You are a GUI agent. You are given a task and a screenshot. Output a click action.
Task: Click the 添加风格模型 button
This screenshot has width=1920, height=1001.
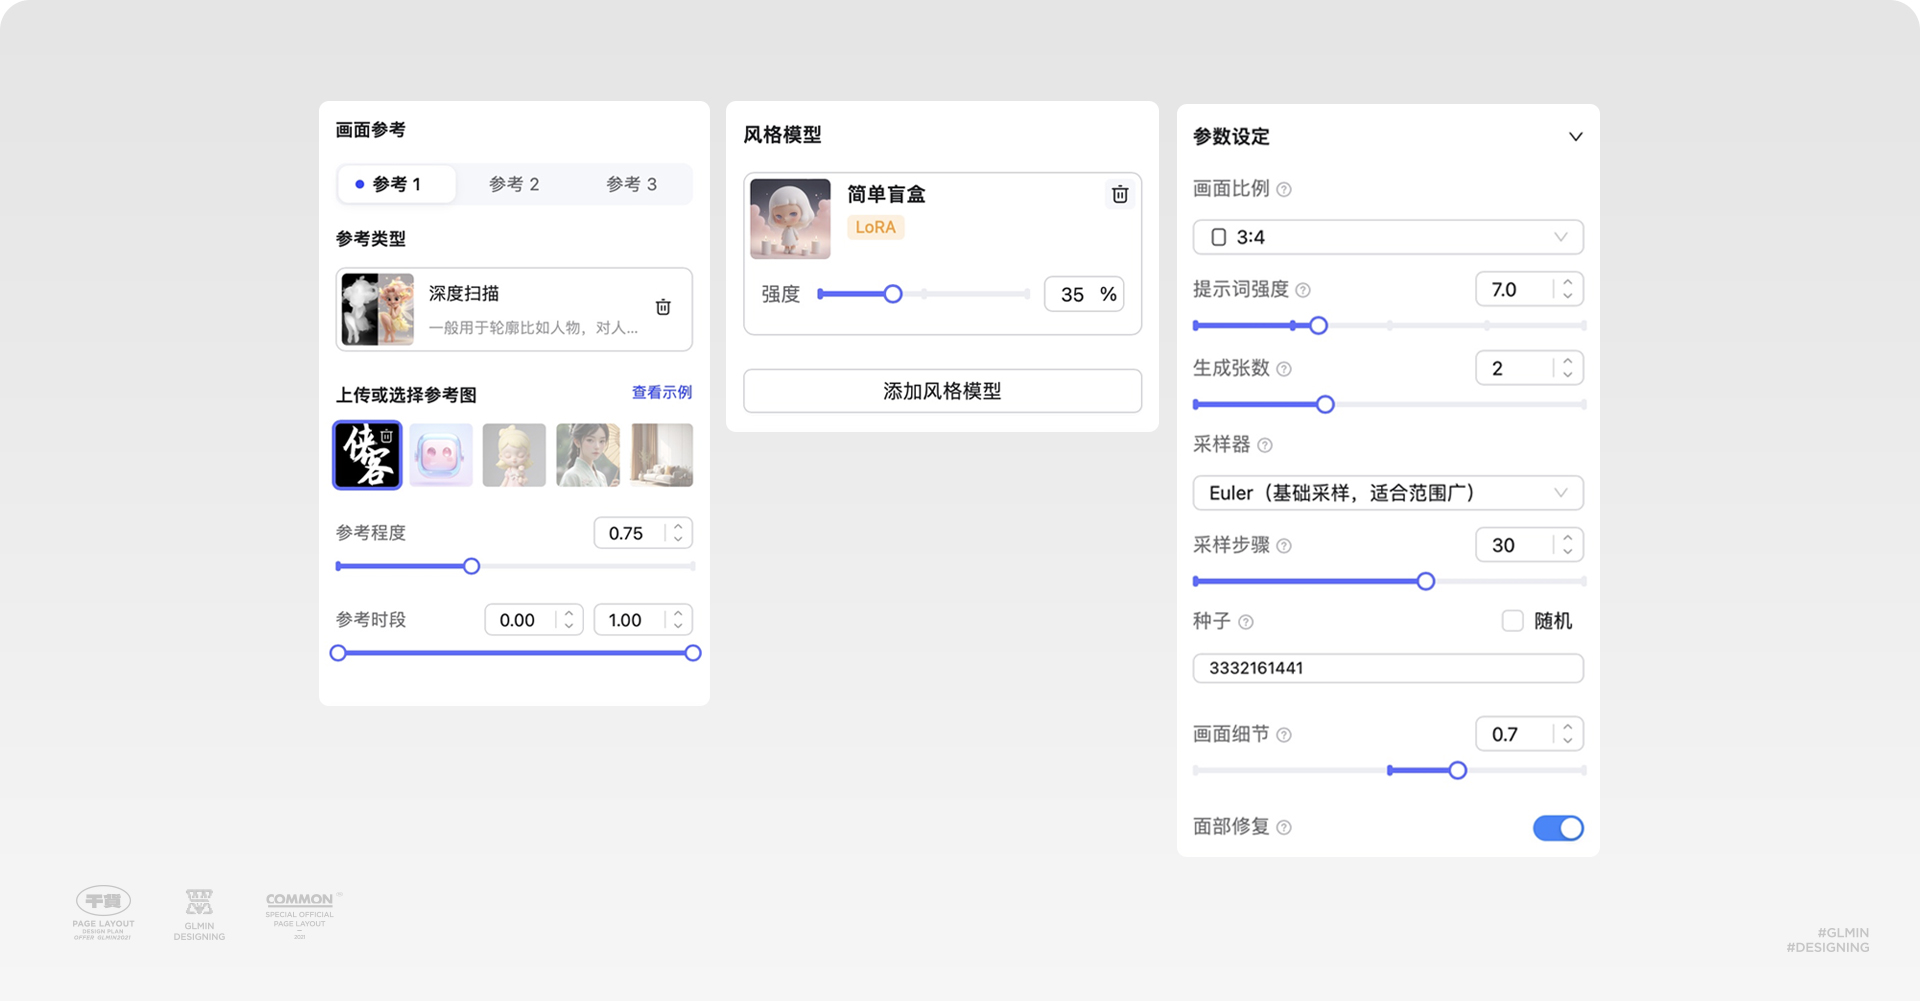point(941,391)
